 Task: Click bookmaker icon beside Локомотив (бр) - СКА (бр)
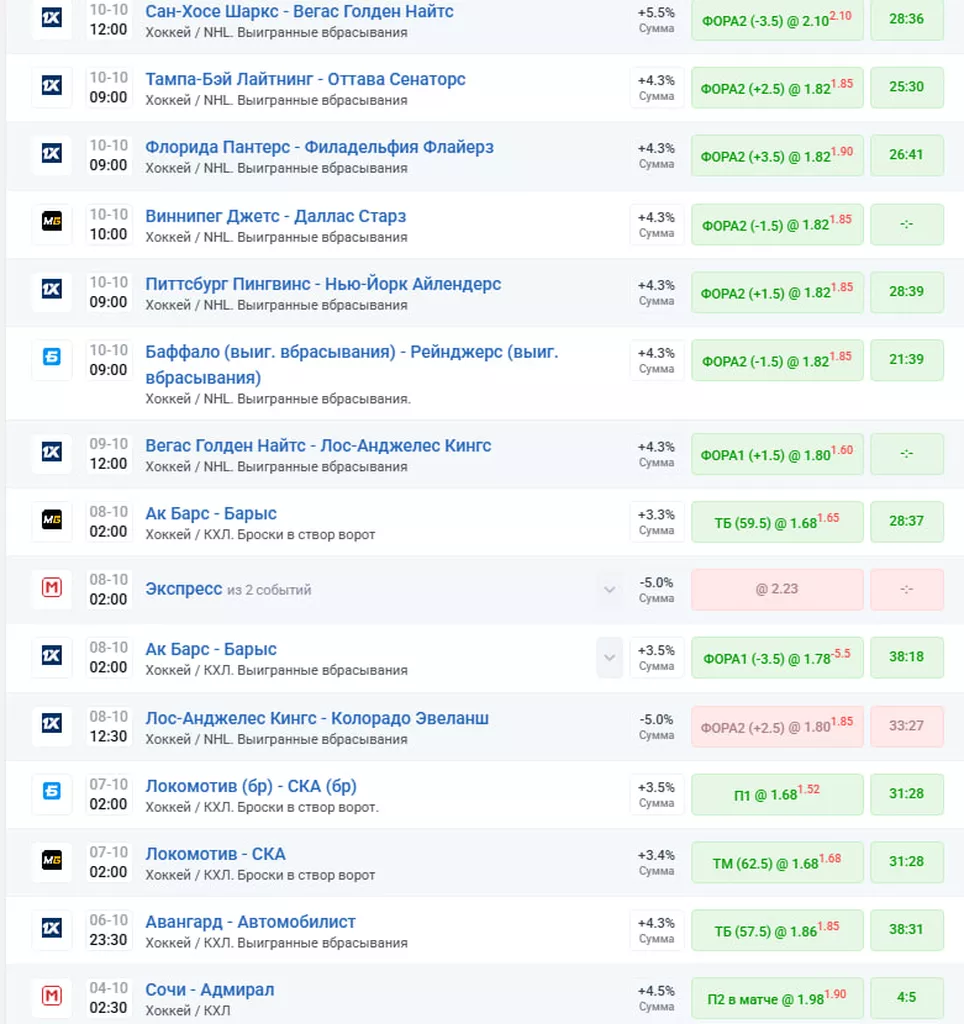(52, 792)
